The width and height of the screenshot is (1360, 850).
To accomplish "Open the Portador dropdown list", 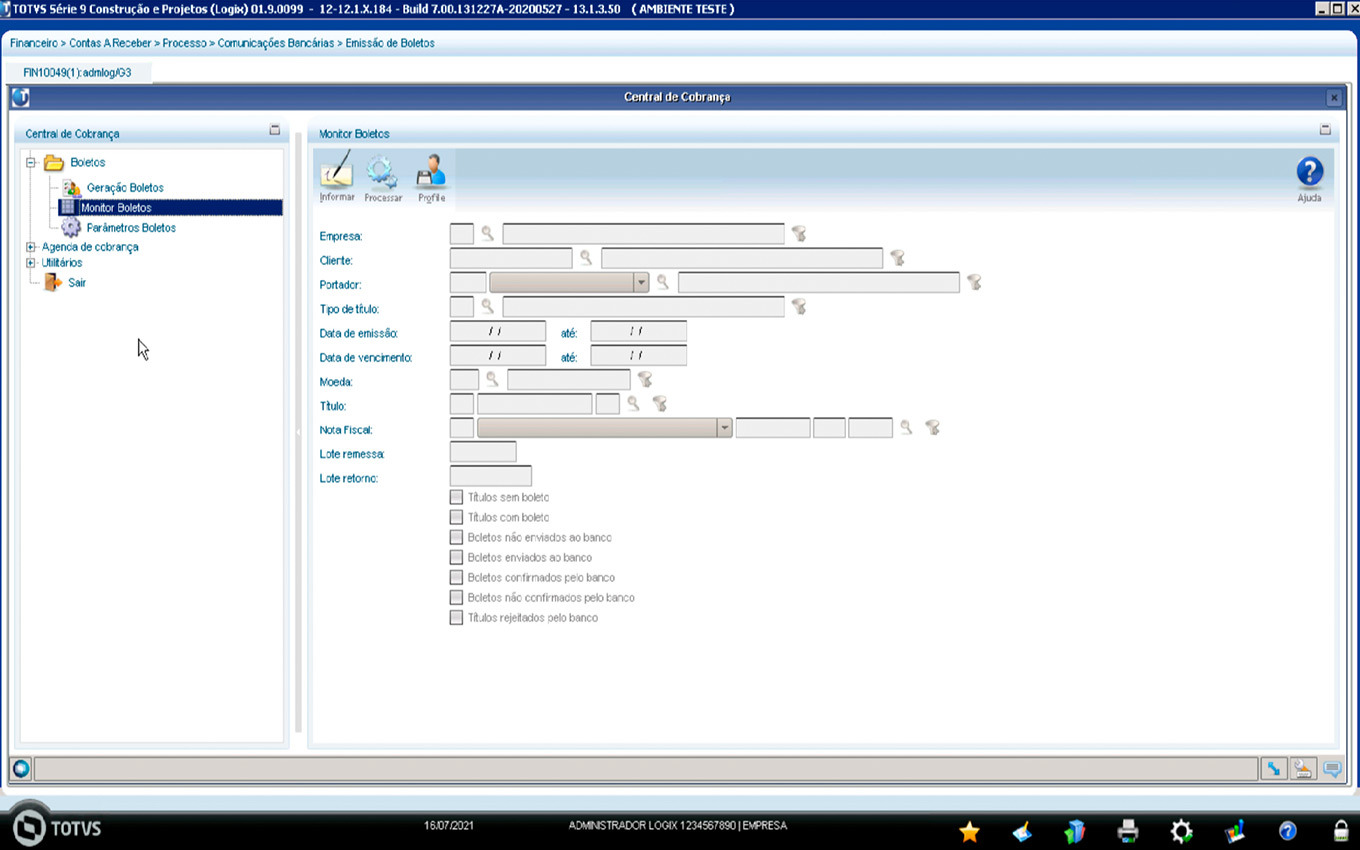I will tap(641, 283).
